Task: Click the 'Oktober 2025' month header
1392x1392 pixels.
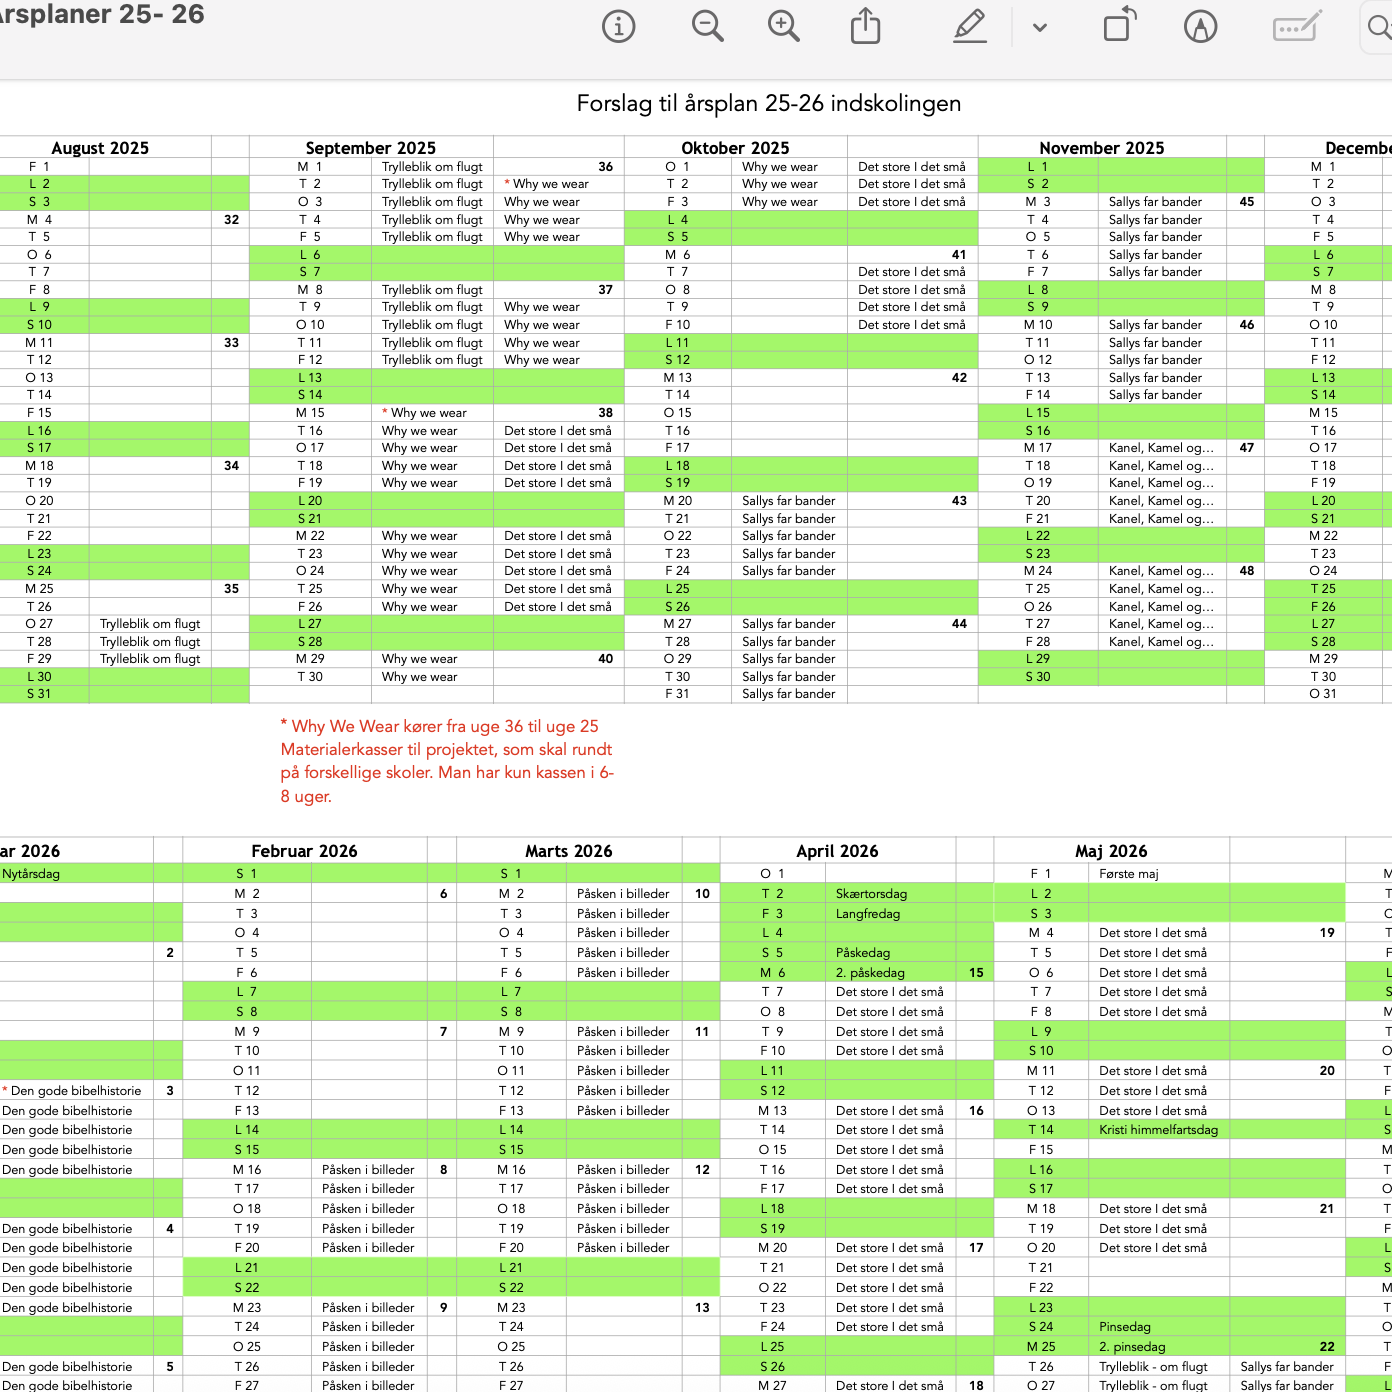Action: (735, 148)
